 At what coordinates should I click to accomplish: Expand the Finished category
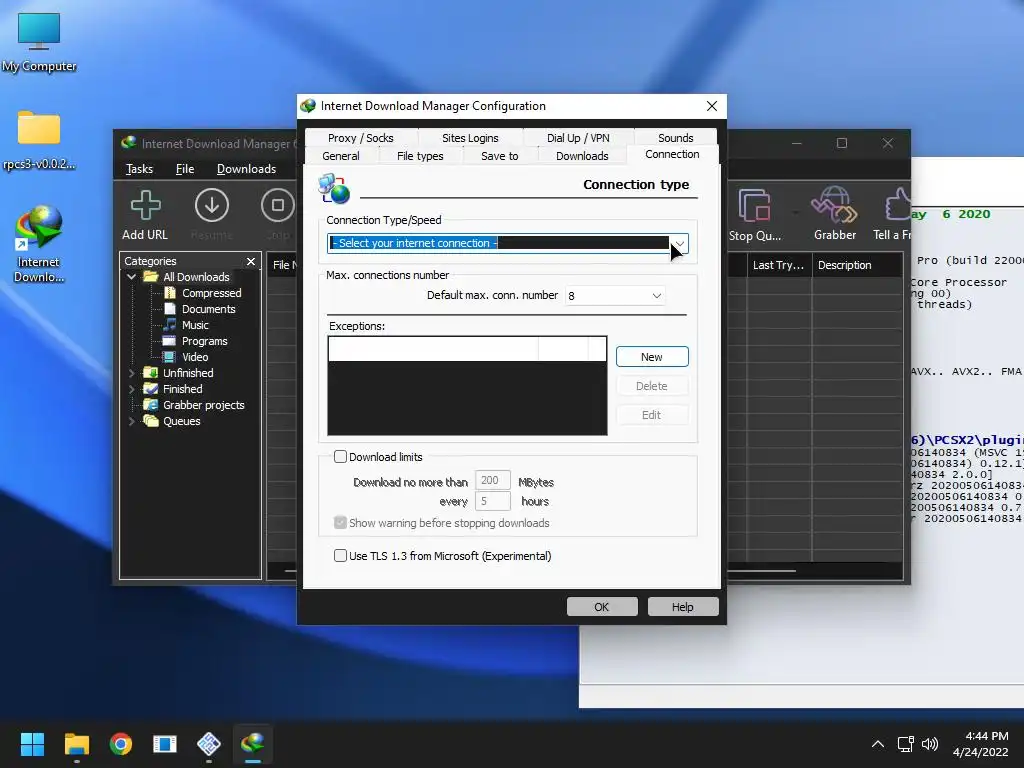tap(131, 389)
